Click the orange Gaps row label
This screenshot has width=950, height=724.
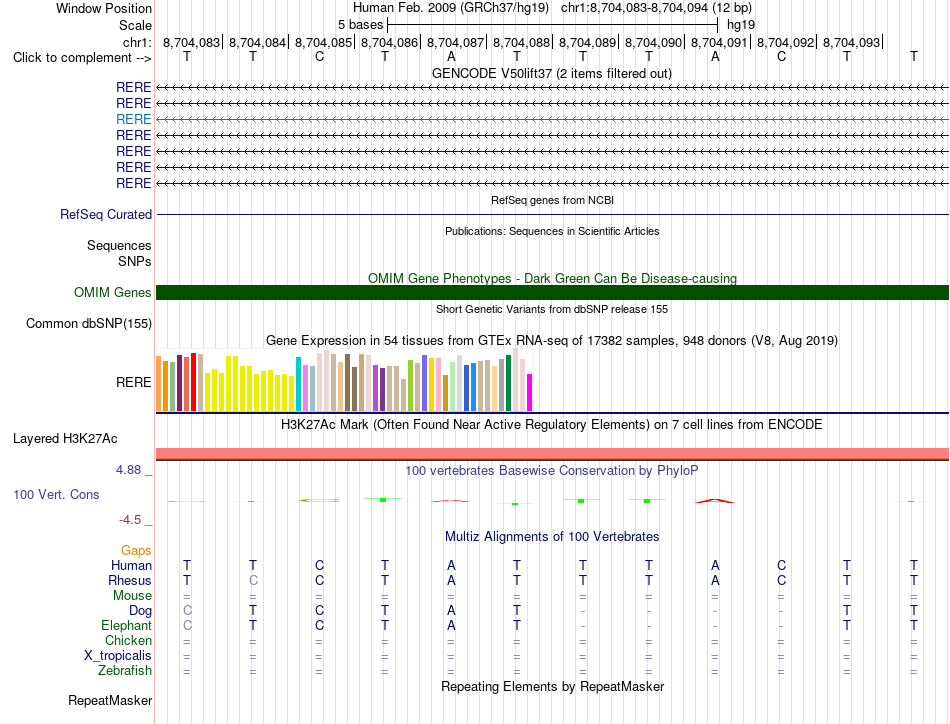point(136,550)
